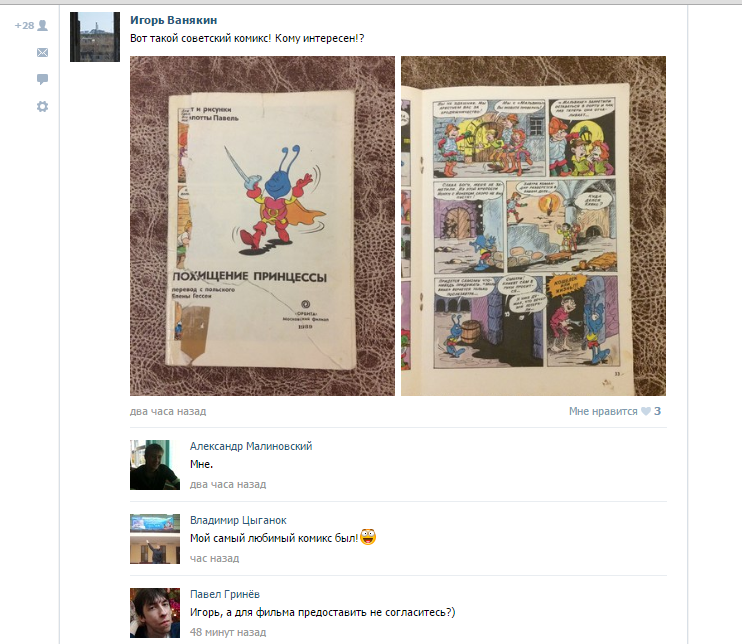The height and width of the screenshot is (644, 742).
Task: Open the settings gear icon
Action: 42,106
